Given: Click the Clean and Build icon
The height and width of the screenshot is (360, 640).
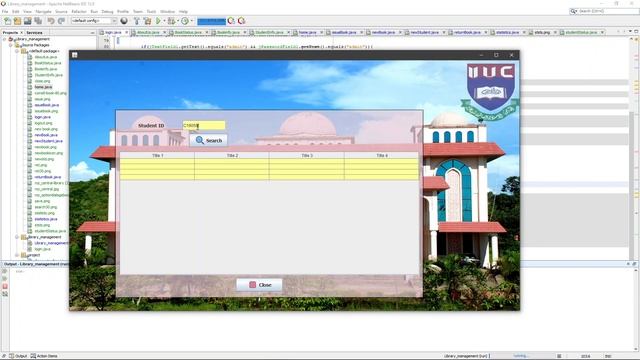Looking at the screenshot, I should [x=147, y=21].
